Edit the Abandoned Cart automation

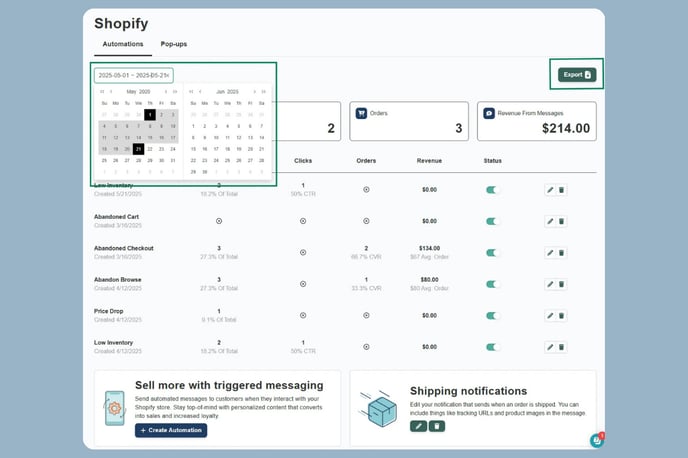click(550, 222)
